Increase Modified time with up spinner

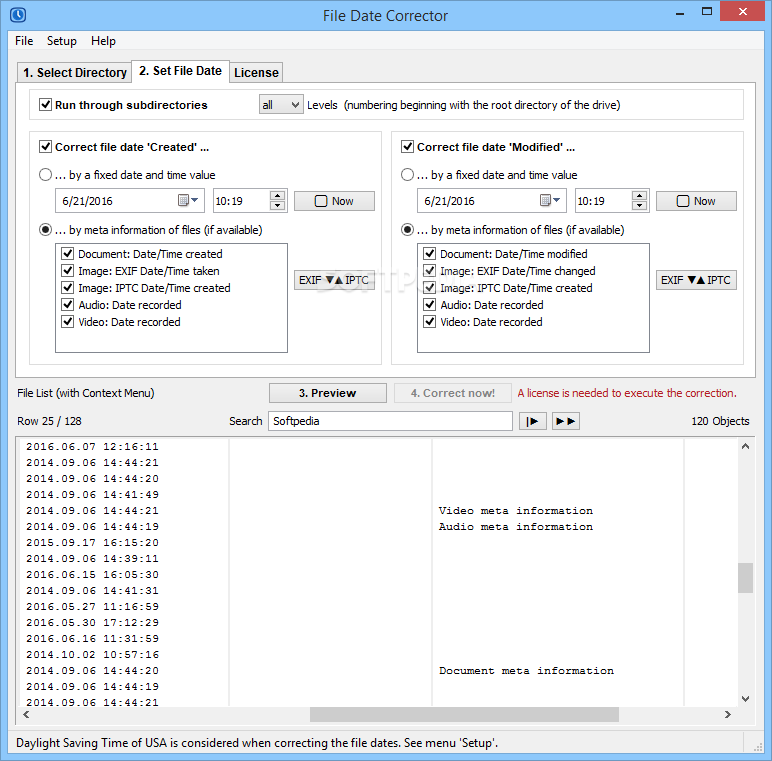tap(640, 195)
